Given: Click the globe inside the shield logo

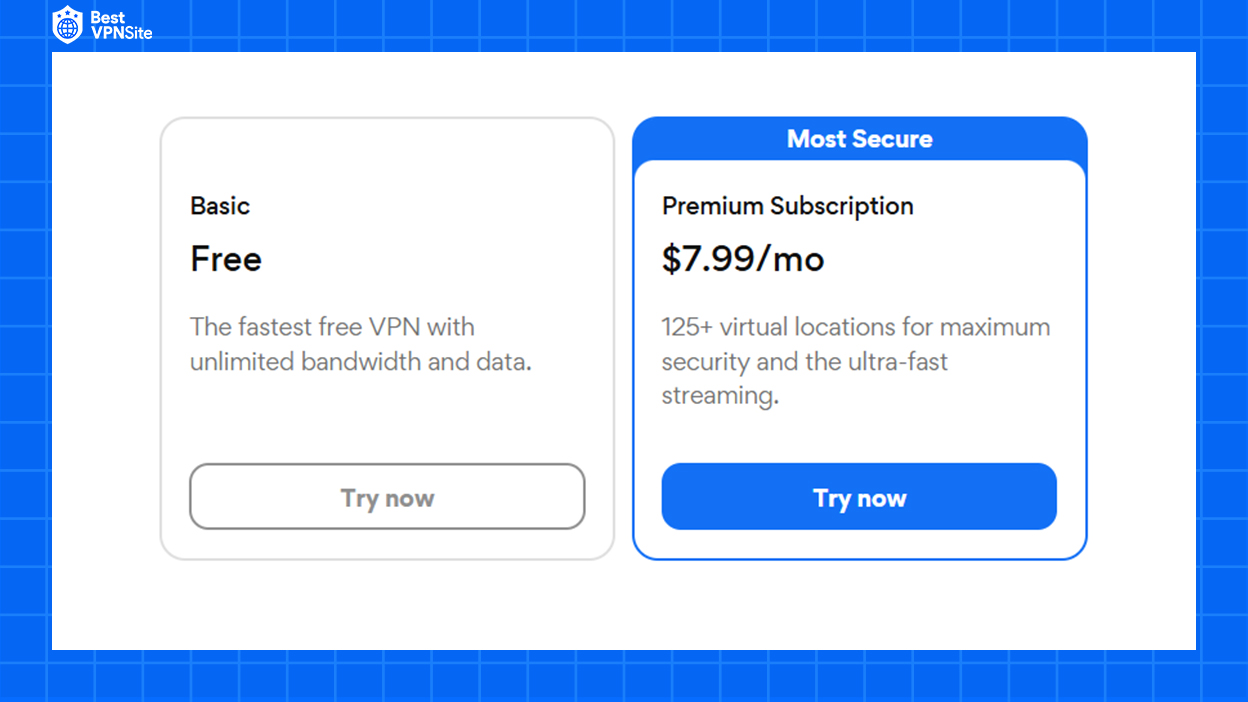Looking at the screenshot, I should 68,28.
